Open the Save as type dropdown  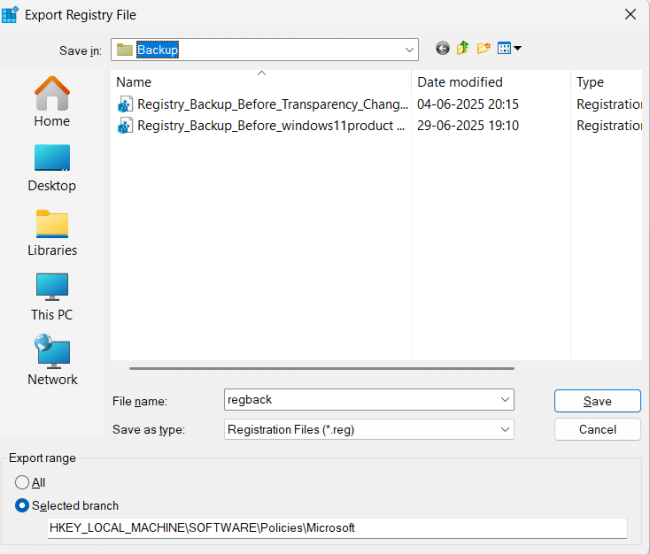coord(504,430)
